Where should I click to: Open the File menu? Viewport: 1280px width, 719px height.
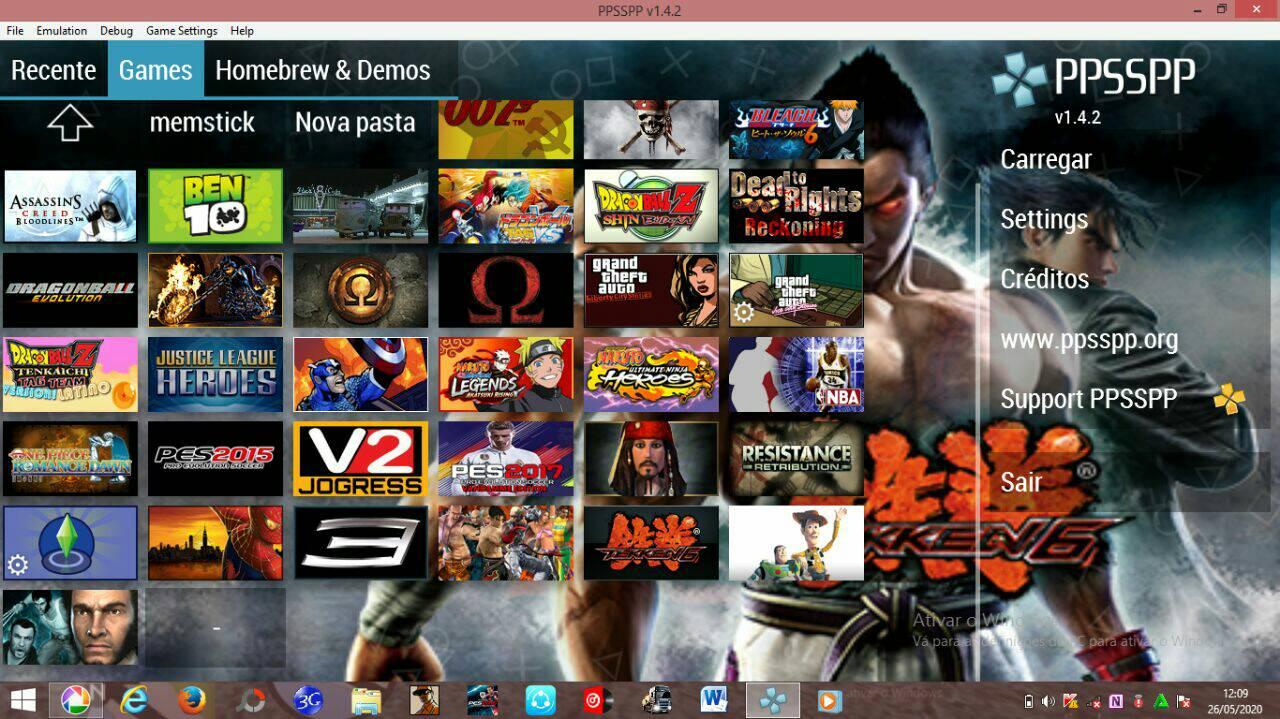click(x=15, y=31)
